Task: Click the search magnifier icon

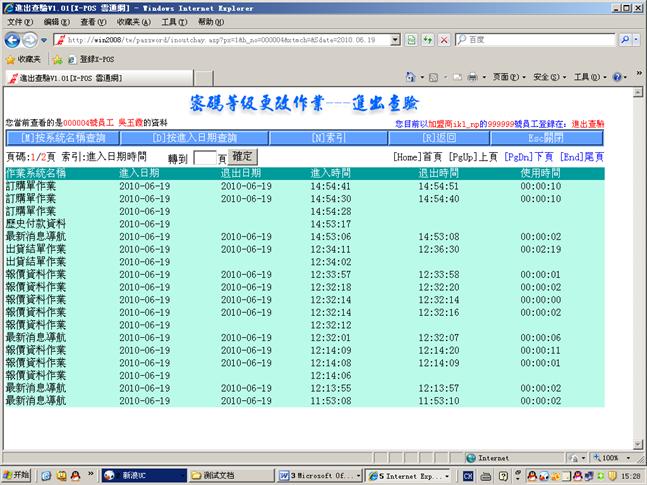Action: point(627,40)
